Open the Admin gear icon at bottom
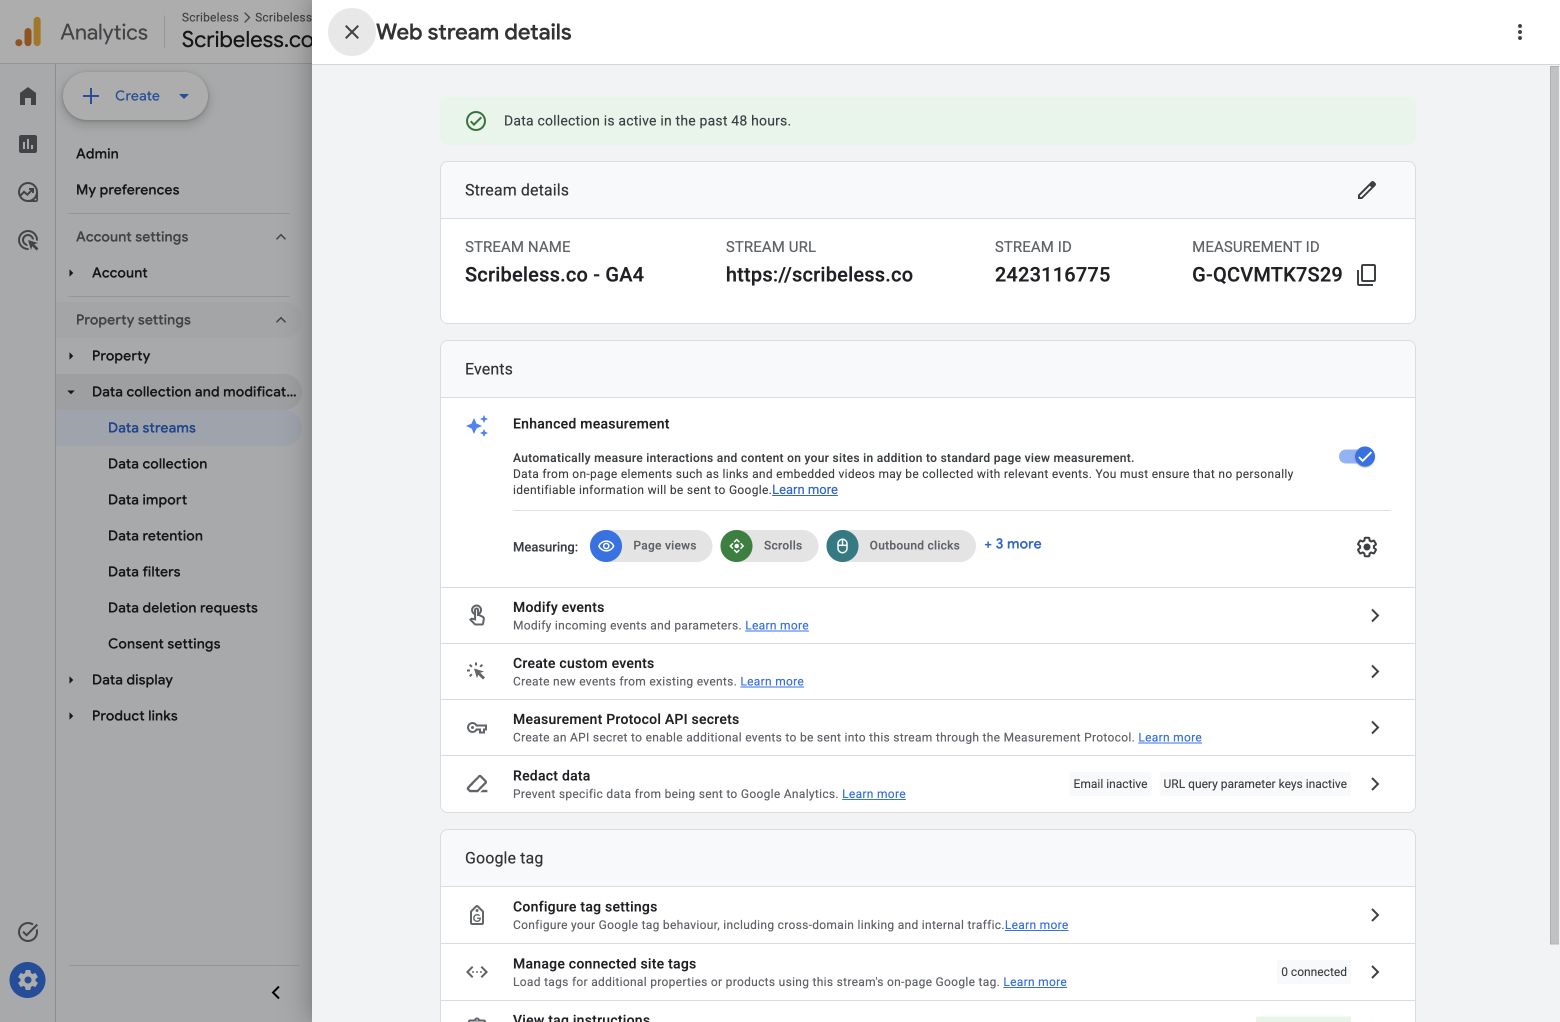The width and height of the screenshot is (1560, 1022). tap(28, 980)
